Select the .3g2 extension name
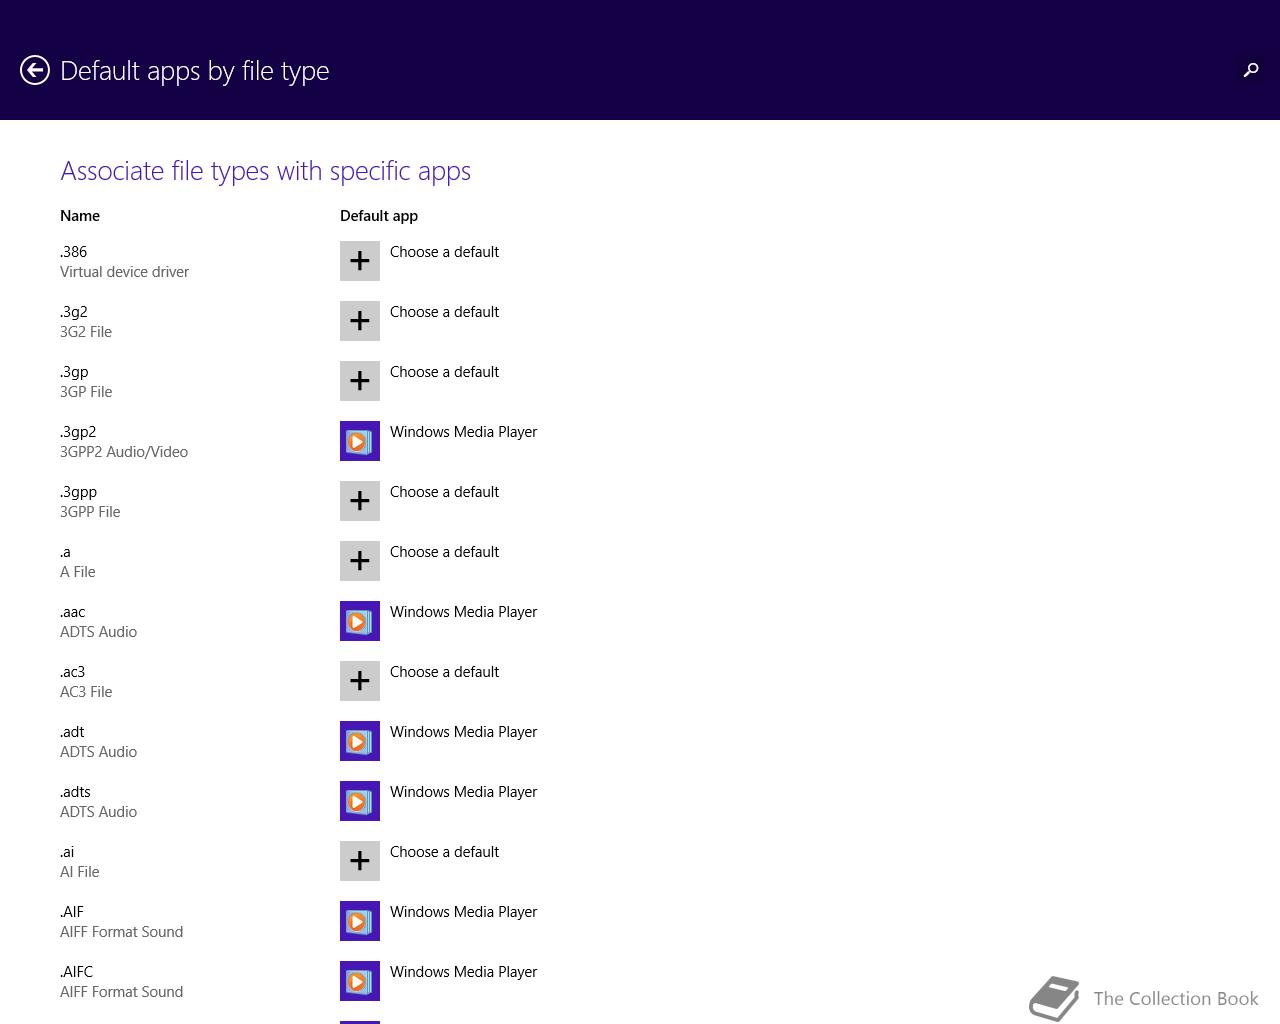Screen dimensions: 1280x1024 [x=73, y=312]
